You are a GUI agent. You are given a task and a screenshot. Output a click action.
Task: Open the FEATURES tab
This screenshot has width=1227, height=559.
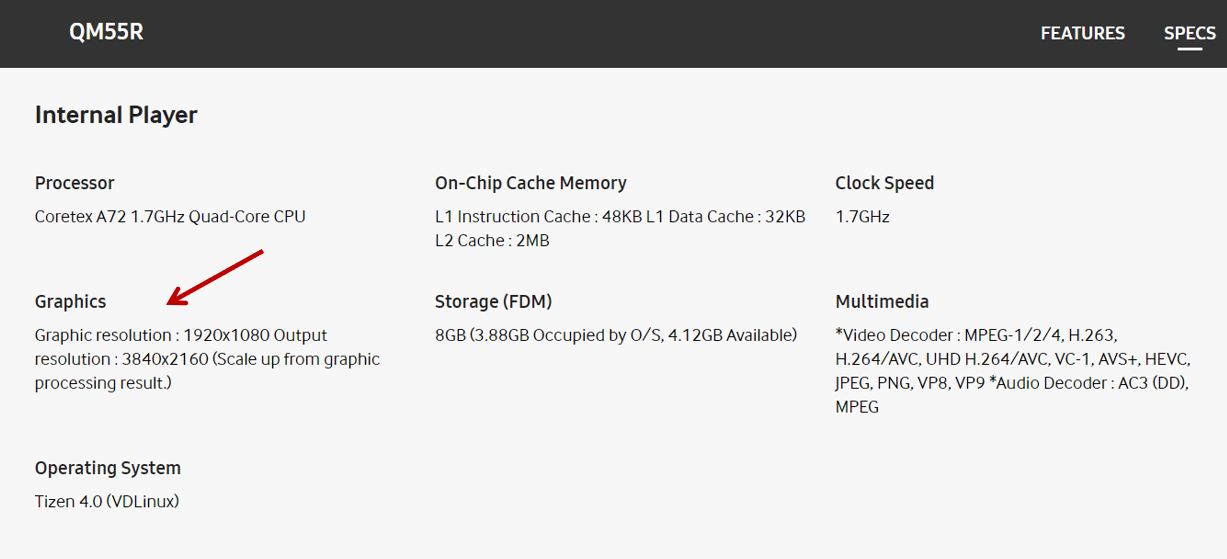(1082, 33)
